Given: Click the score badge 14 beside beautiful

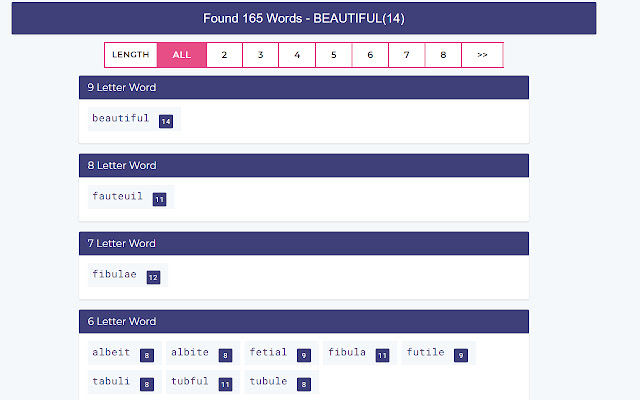Looking at the screenshot, I should [166, 121].
